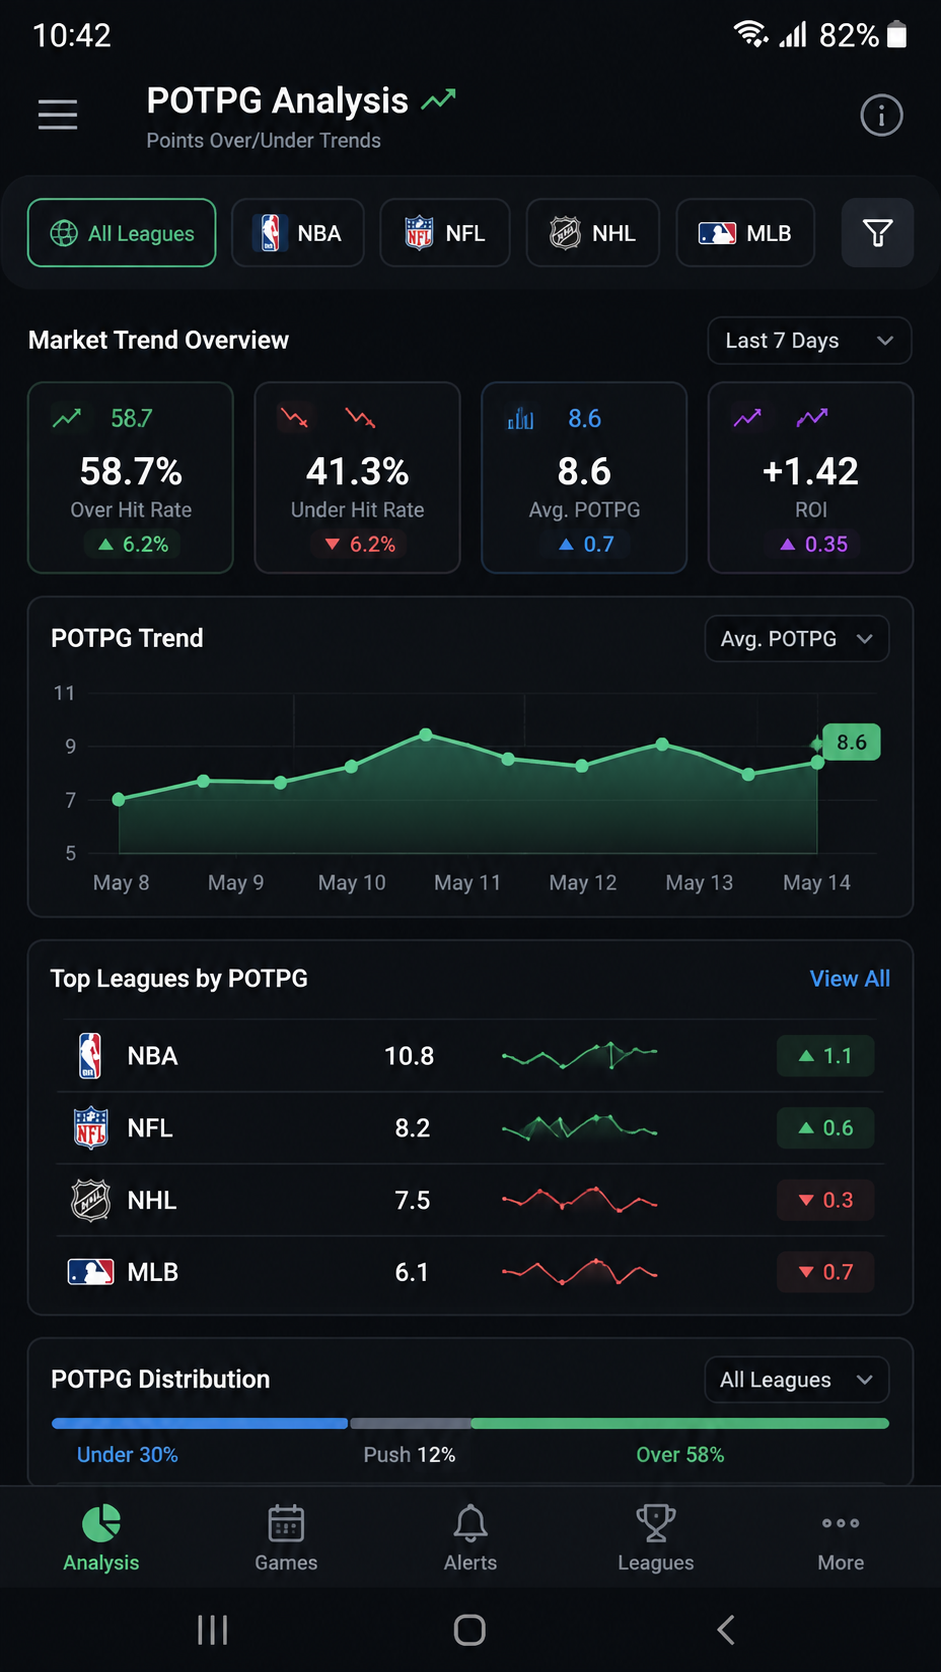Image resolution: width=941 pixels, height=1672 pixels.
Task: Switch to the Analysis bottom tab
Action: pyautogui.click(x=101, y=1538)
